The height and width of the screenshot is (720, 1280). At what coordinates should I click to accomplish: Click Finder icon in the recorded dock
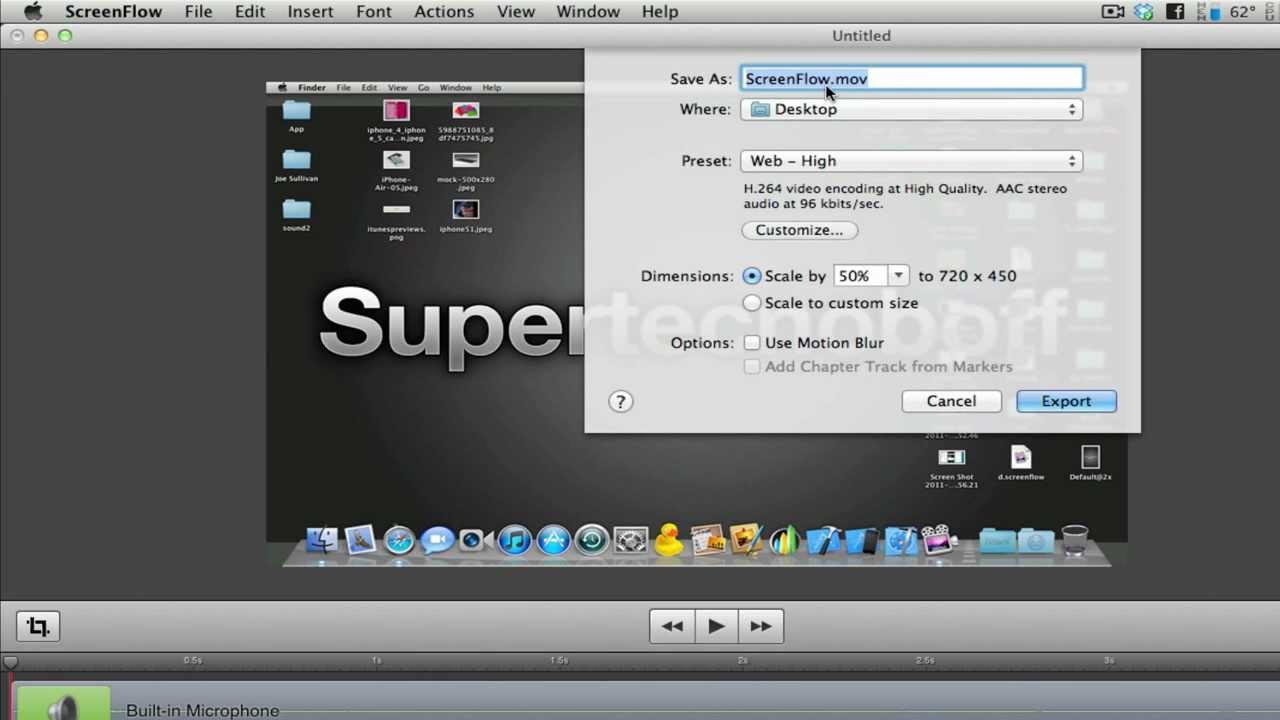tap(321, 541)
